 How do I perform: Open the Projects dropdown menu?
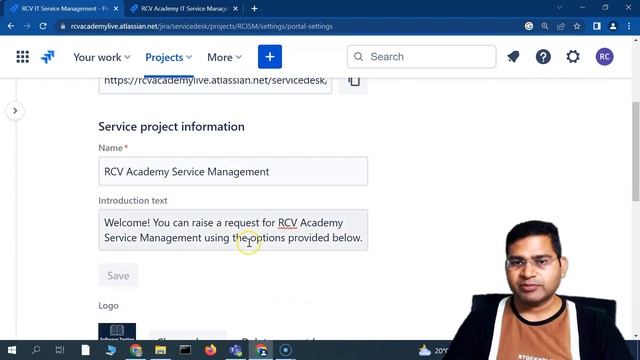[169, 57]
